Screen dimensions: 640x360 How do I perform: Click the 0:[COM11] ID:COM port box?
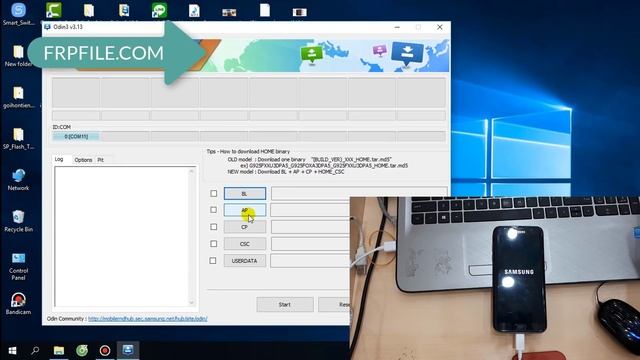(x=76, y=136)
